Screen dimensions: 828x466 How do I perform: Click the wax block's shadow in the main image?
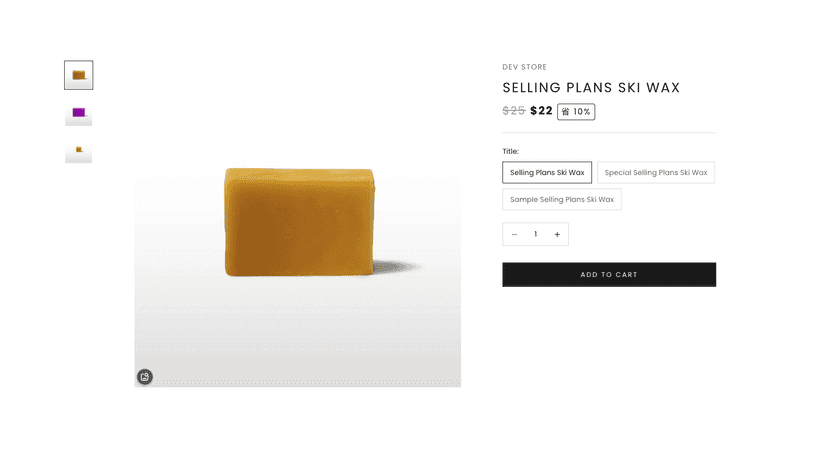(x=397, y=267)
